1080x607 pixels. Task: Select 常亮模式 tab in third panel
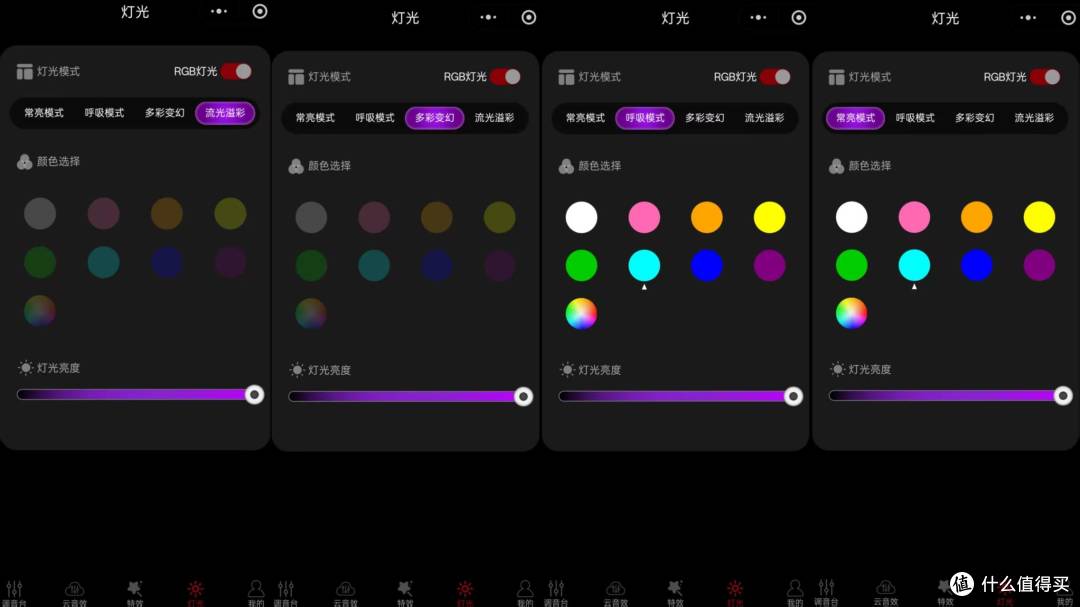[585, 118]
